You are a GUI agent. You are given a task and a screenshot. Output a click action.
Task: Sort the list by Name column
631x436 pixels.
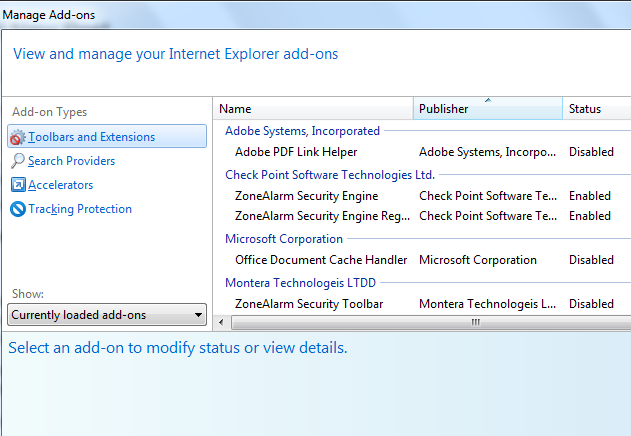[x=313, y=109]
